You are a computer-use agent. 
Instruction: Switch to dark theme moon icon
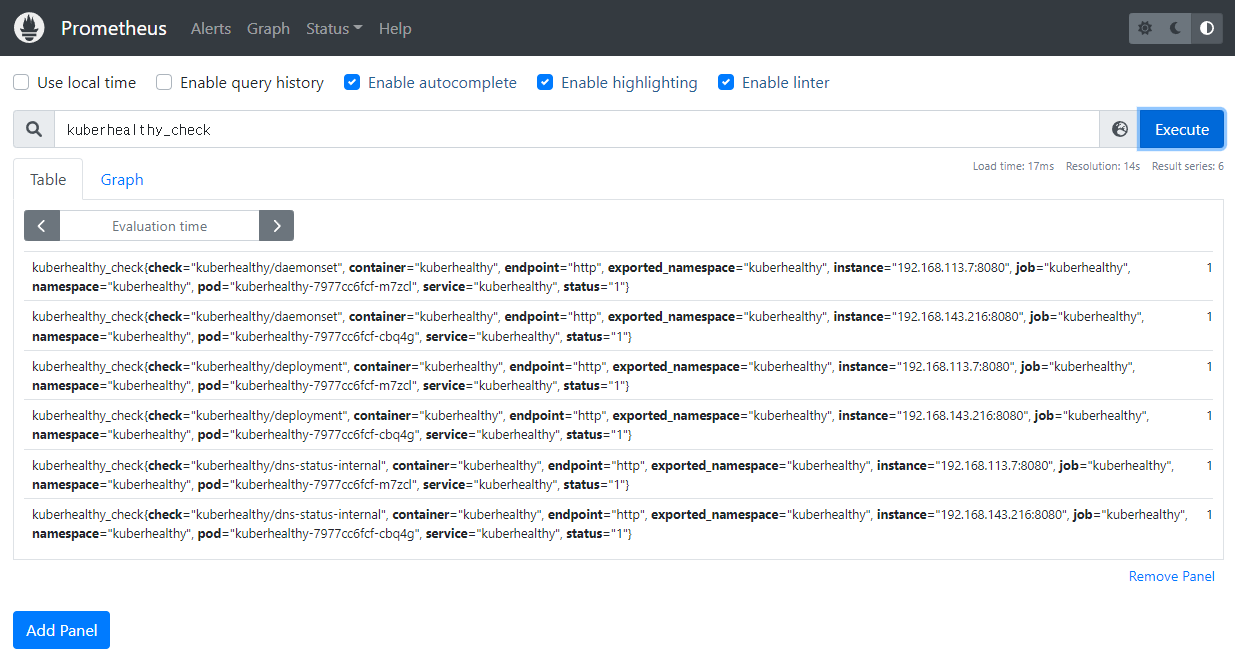pyautogui.click(x=1176, y=28)
